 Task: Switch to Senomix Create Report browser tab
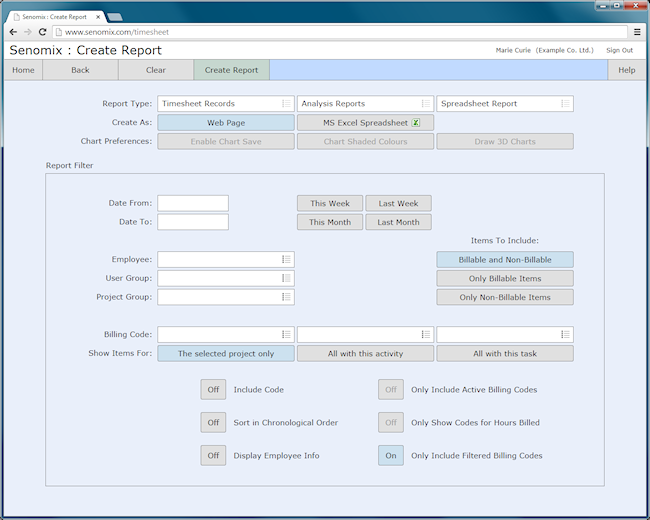[x=55, y=17]
